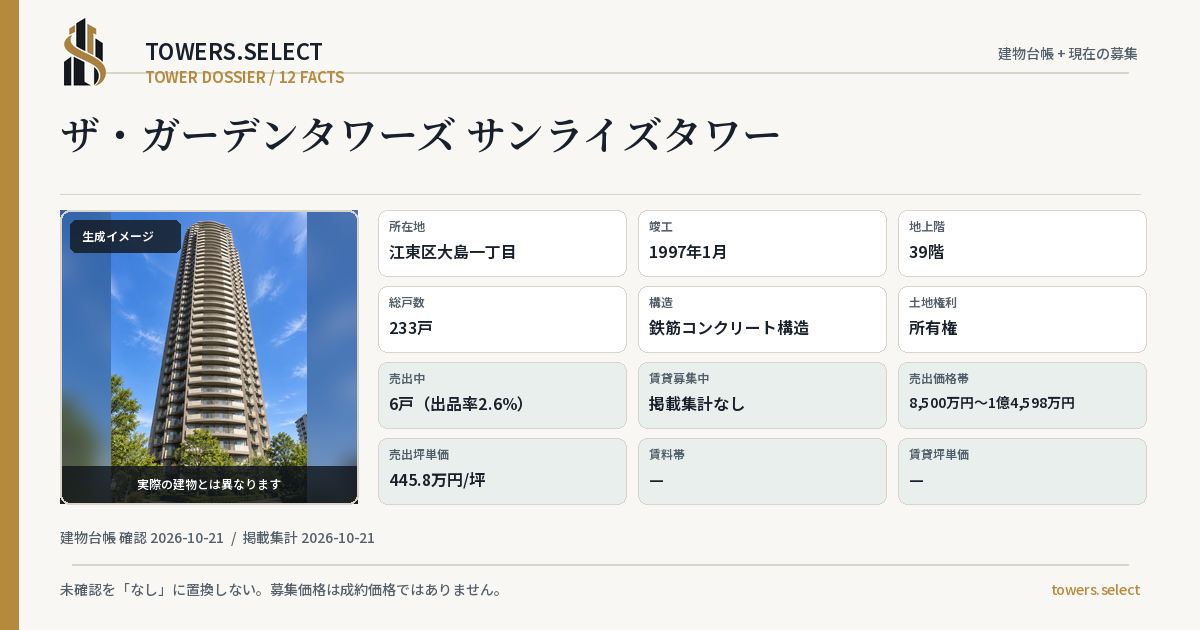This screenshot has height=630, width=1200.
Task: Select the 売出価格帯 card with 8,500万円〜1億4,598万円
Action: tap(1022, 395)
